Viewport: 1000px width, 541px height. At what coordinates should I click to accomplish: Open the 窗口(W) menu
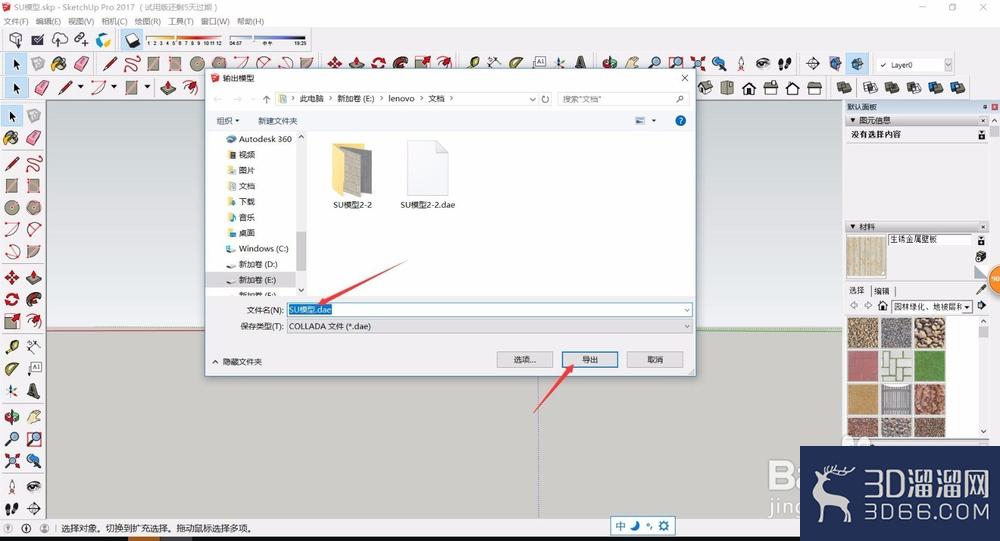pos(215,21)
